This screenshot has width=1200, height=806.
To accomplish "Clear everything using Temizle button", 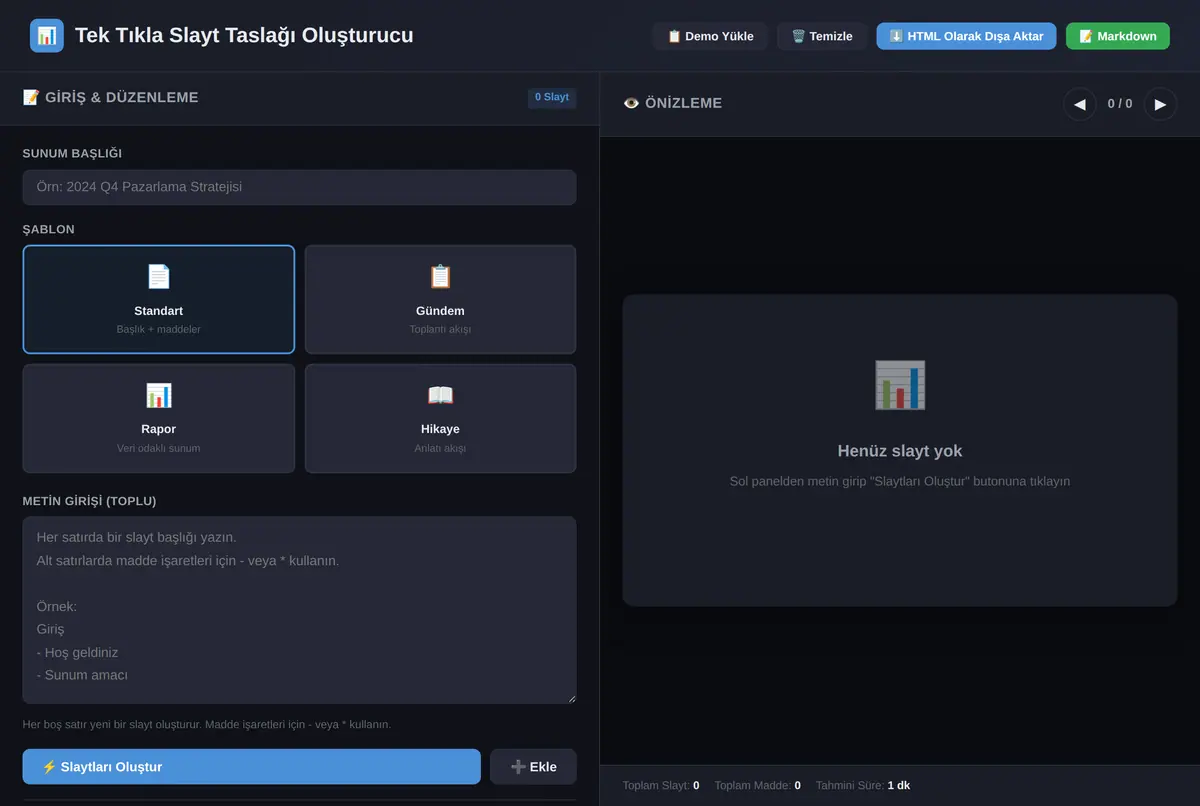I will tap(822, 36).
